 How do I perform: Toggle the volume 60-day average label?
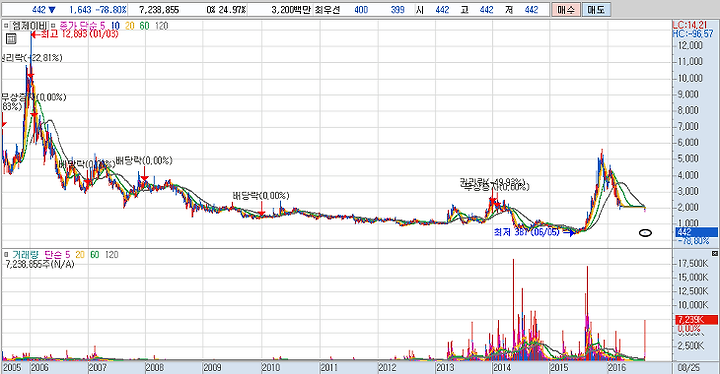pos(95,255)
